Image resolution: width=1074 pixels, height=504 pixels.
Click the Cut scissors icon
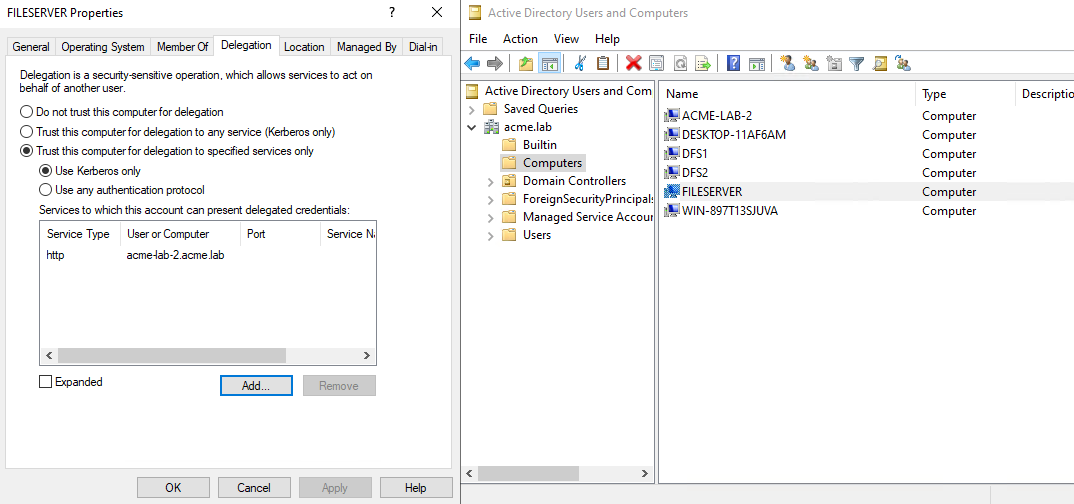[x=579, y=63]
